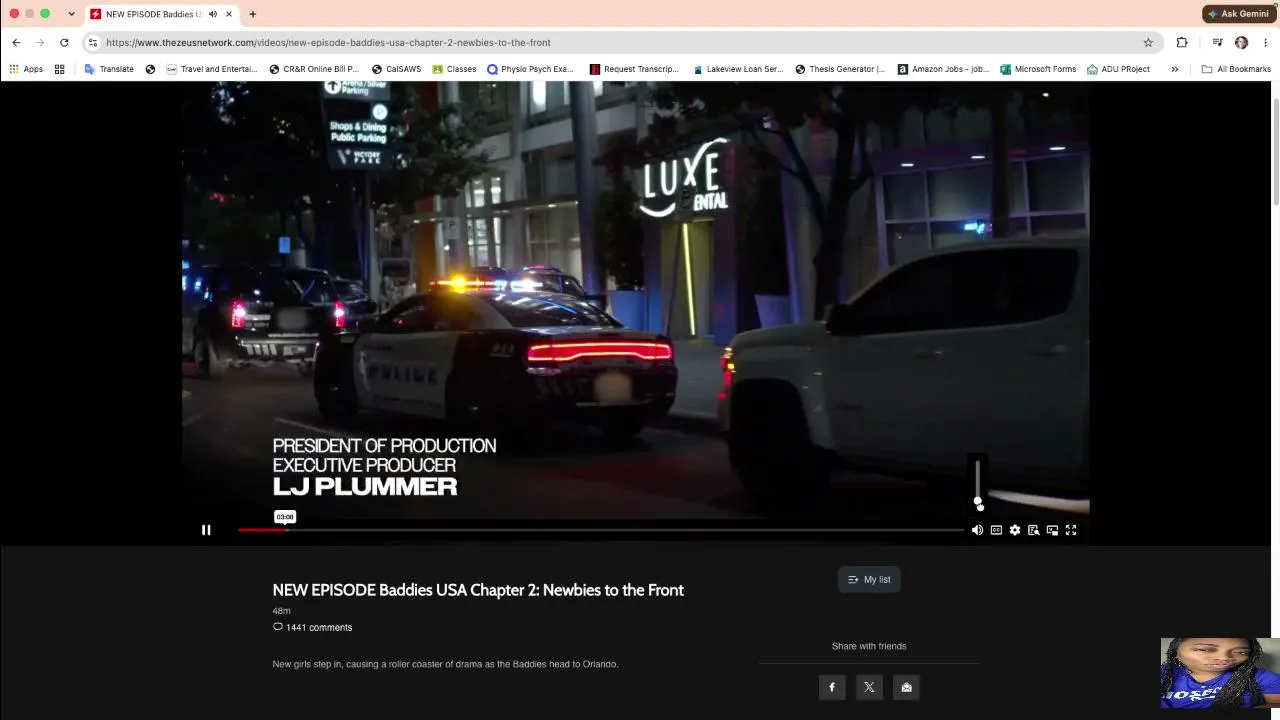Open the All Bookmarks folder
Image resolution: width=1280 pixels, height=720 pixels.
(1236, 69)
